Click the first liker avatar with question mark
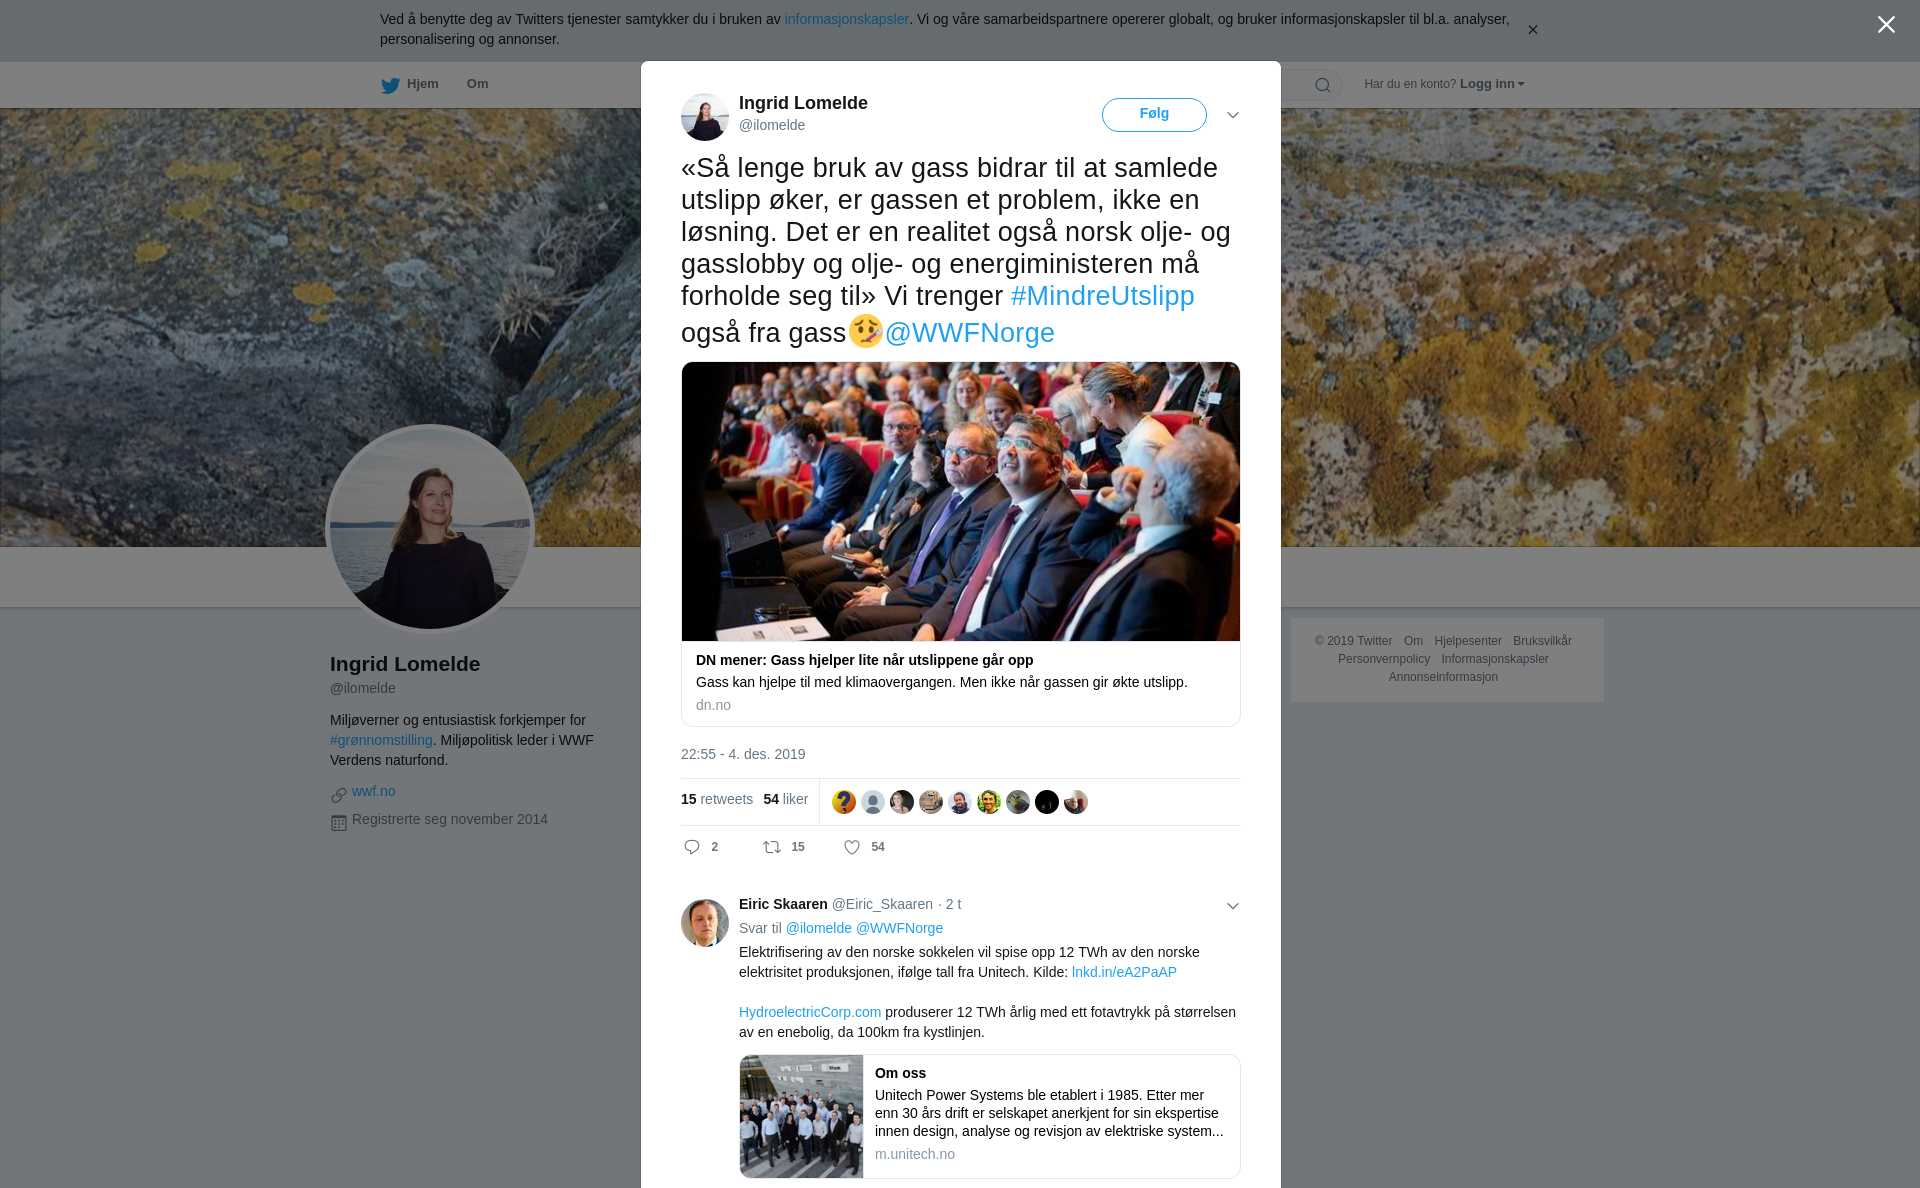The height and width of the screenshot is (1188, 1920). coord(844,802)
